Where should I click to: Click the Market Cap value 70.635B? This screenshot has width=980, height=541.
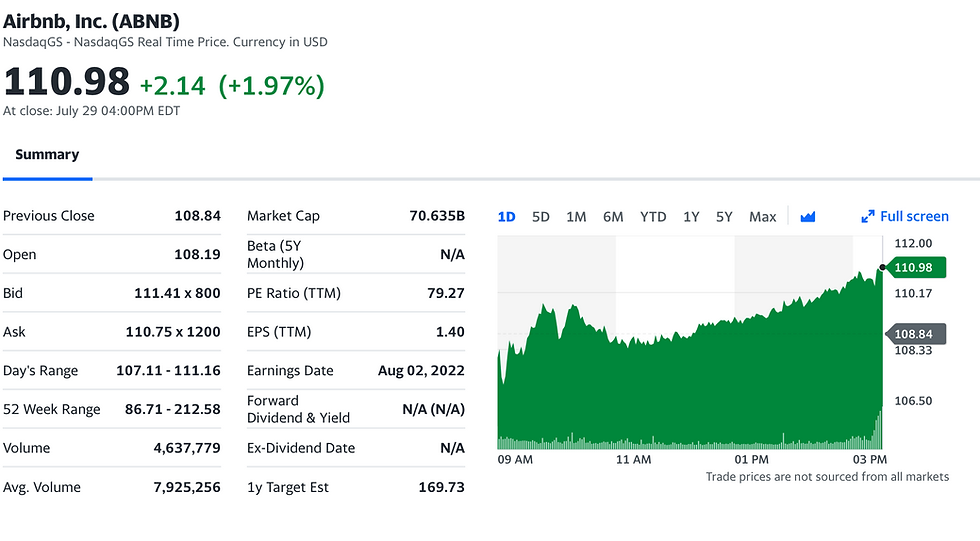437,216
